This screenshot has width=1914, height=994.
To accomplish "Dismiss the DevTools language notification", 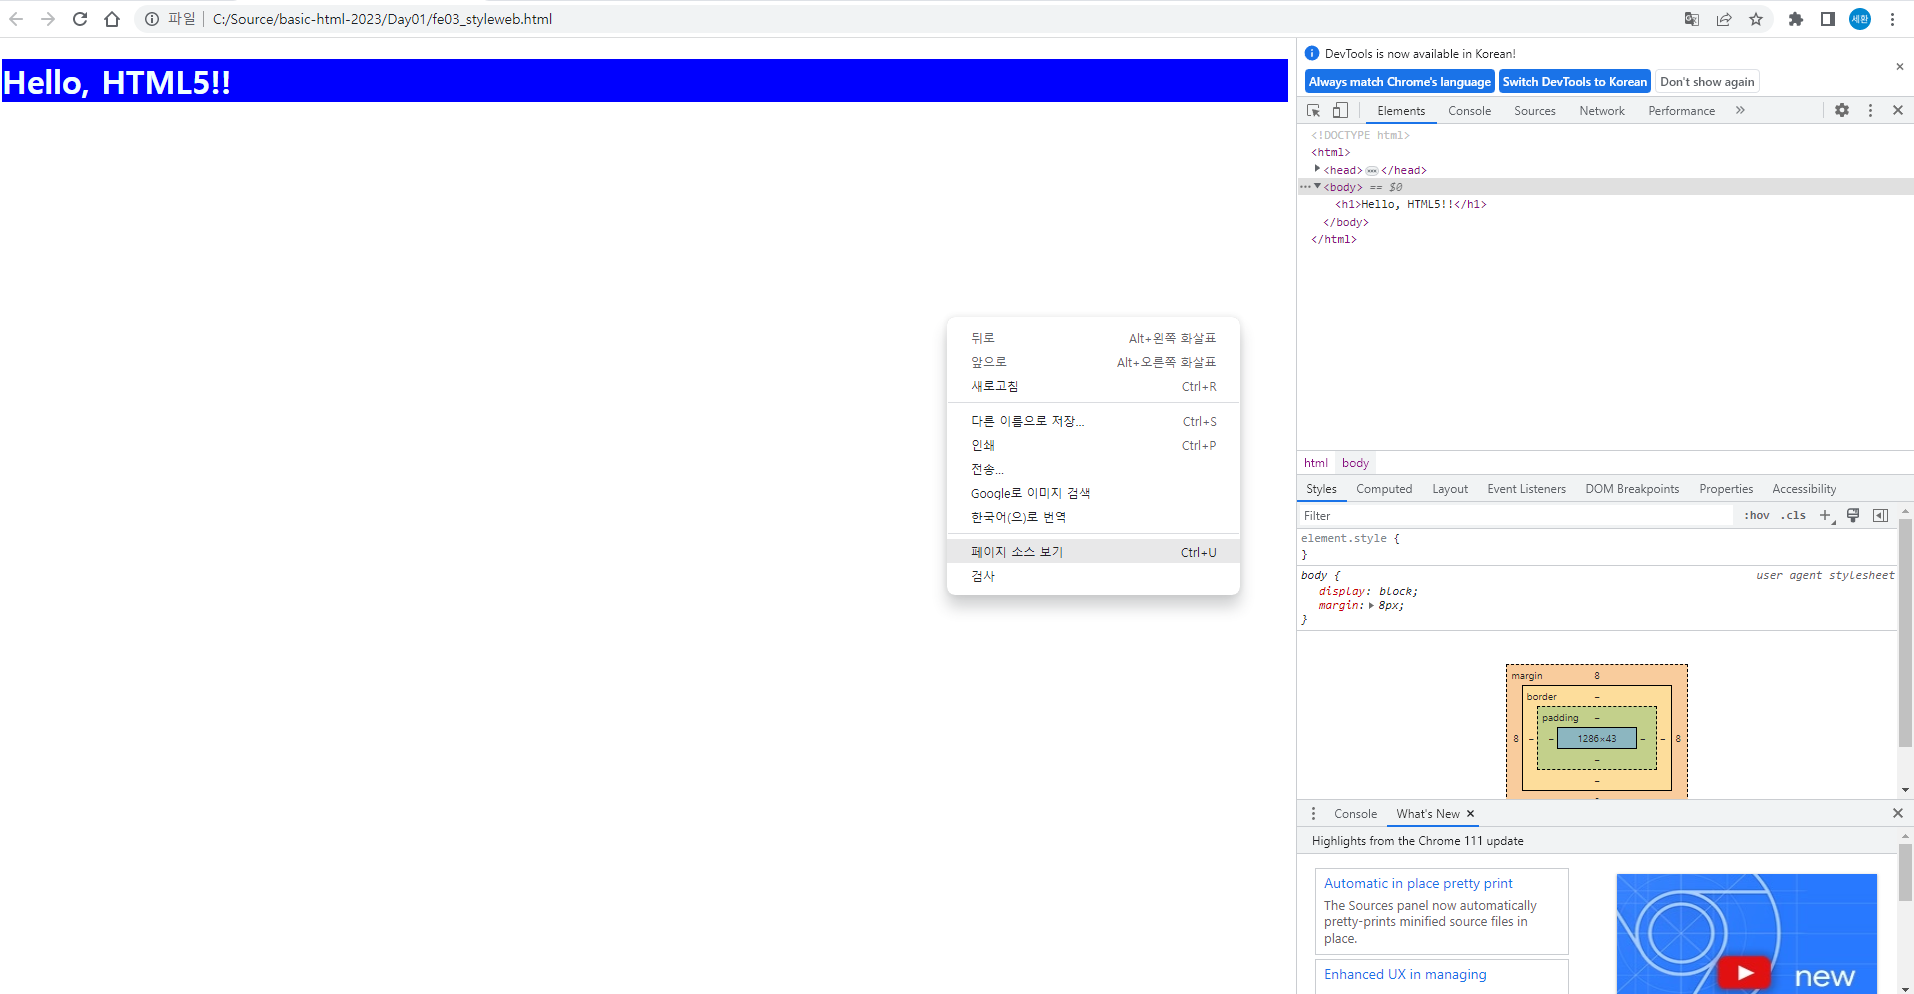I will click(1900, 67).
